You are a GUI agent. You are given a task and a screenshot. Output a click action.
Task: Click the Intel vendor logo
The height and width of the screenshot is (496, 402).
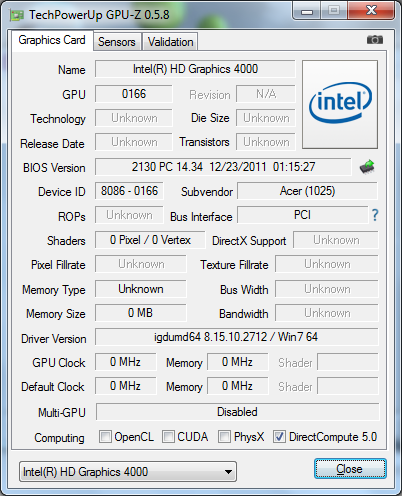340,104
